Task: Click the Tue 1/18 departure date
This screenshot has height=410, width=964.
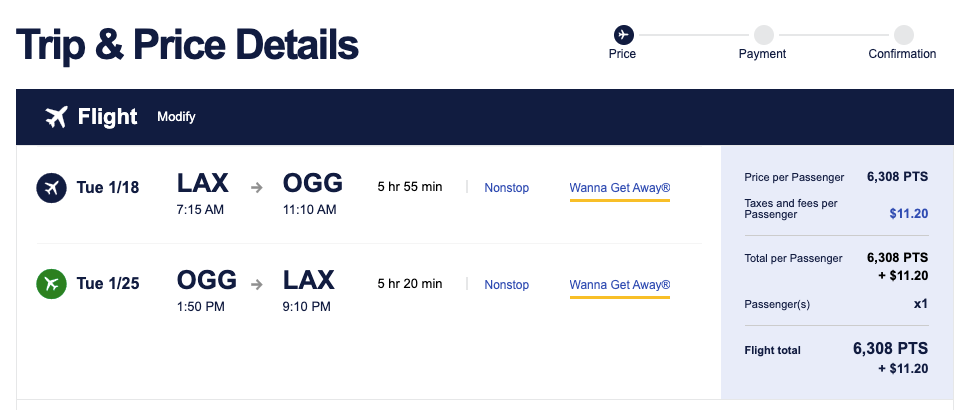Action: [108, 187]
